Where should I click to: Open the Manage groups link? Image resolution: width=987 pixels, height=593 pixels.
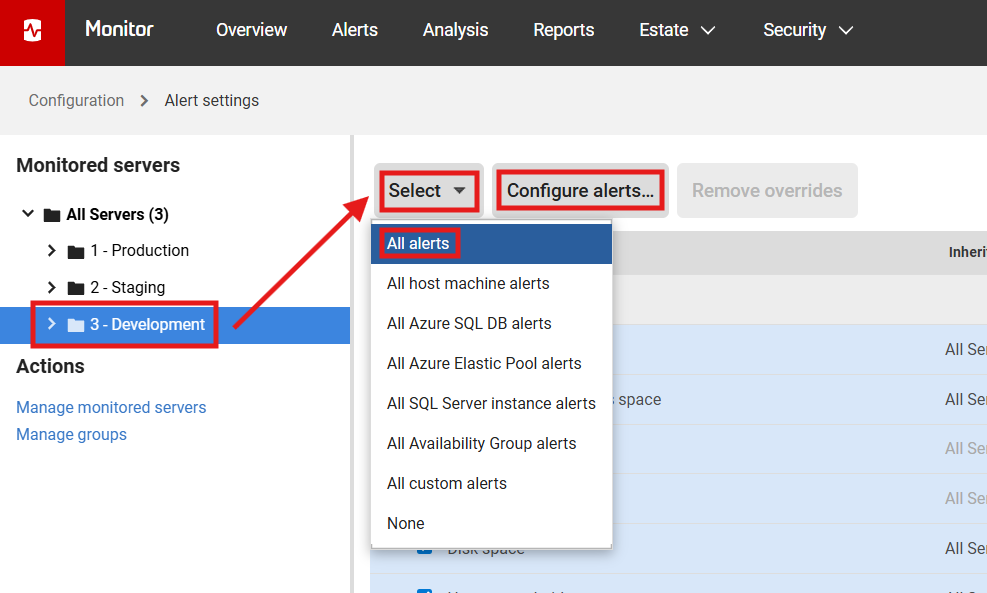[71, 434]
